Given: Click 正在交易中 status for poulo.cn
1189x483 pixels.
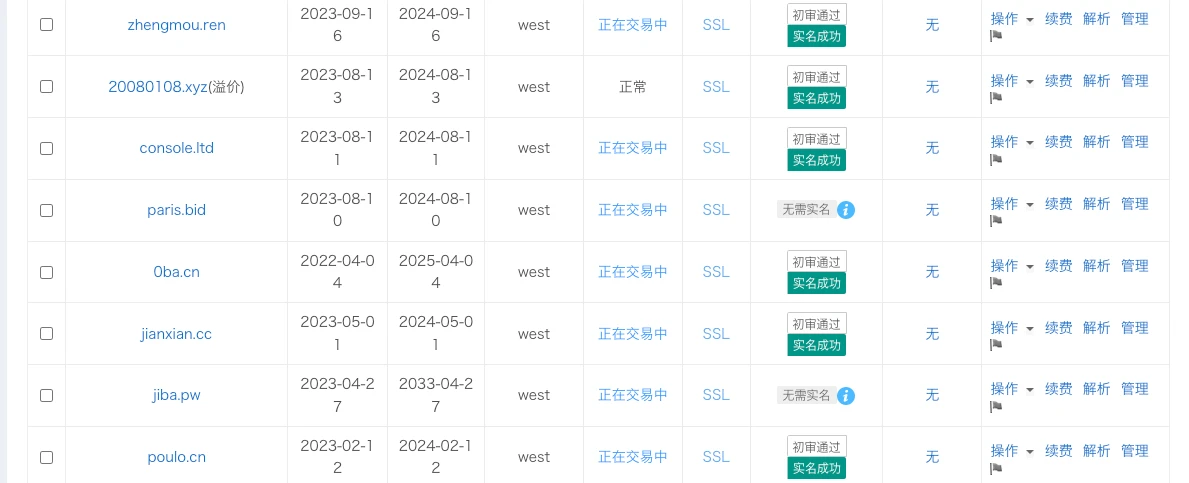Looking at the screenshot, I should [x=632, y=457].
